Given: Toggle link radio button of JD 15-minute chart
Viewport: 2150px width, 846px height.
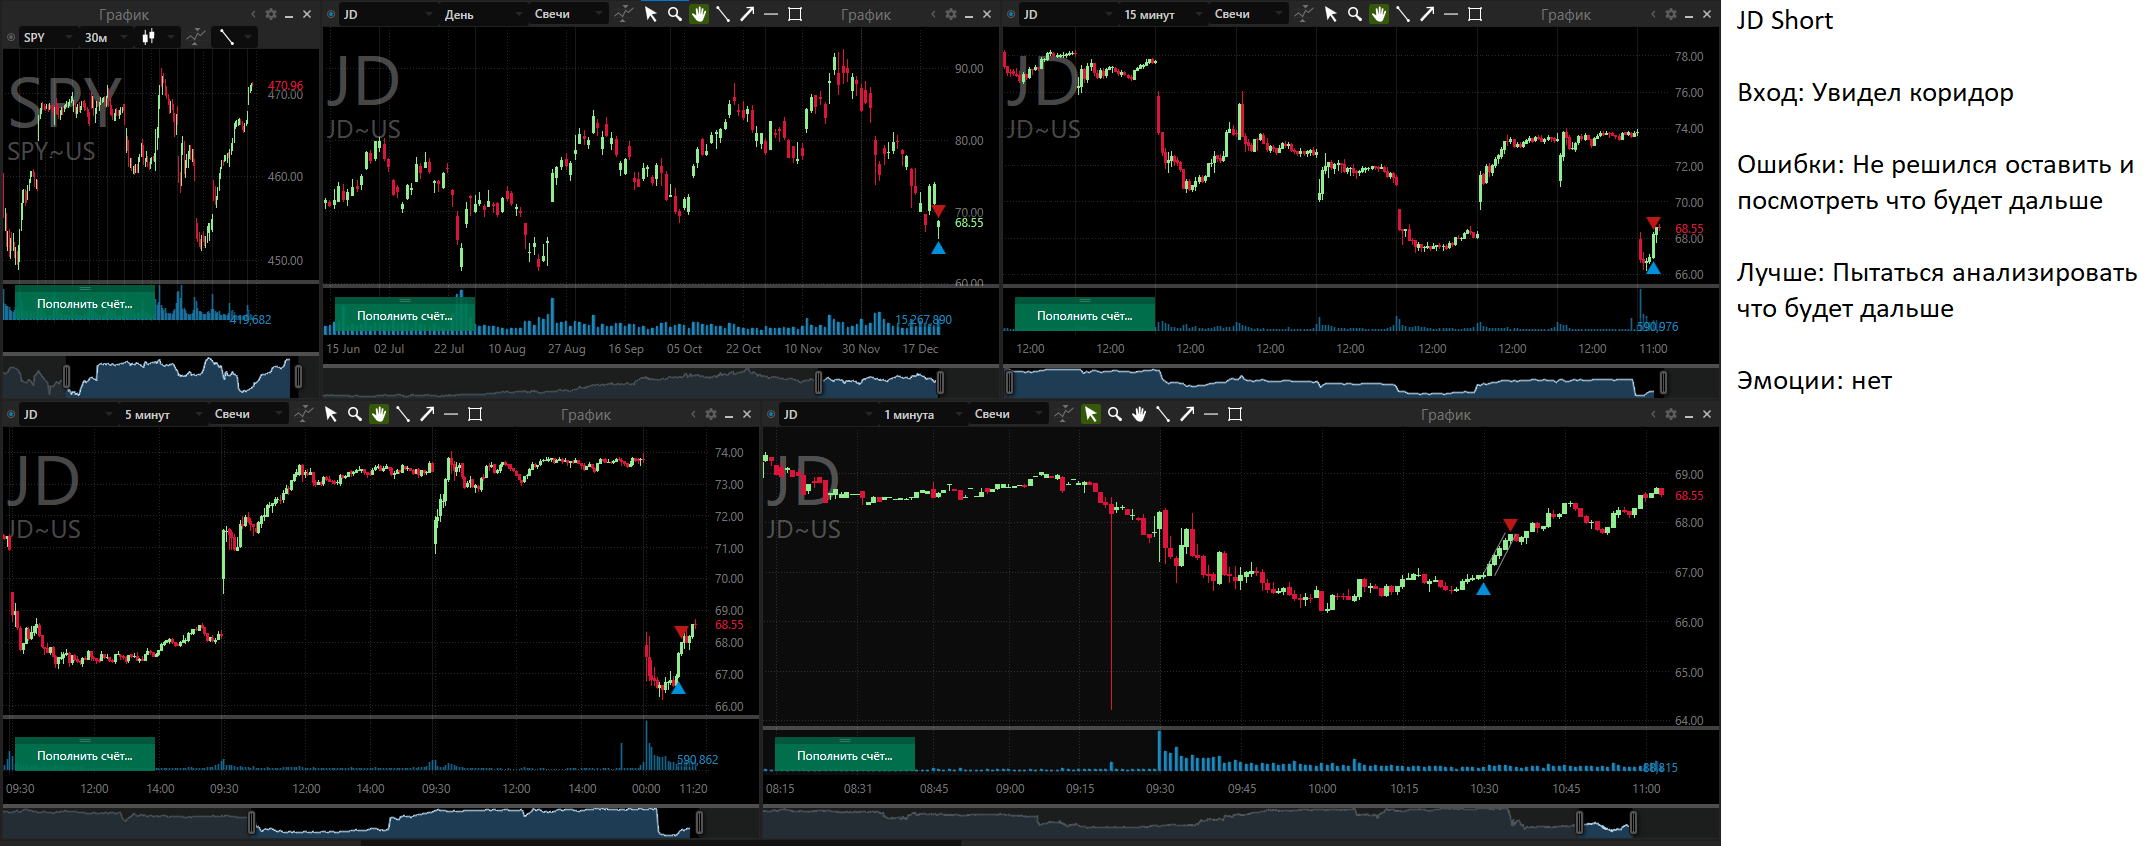Looking at the screenshot, I should click(x=1011, y=14).
